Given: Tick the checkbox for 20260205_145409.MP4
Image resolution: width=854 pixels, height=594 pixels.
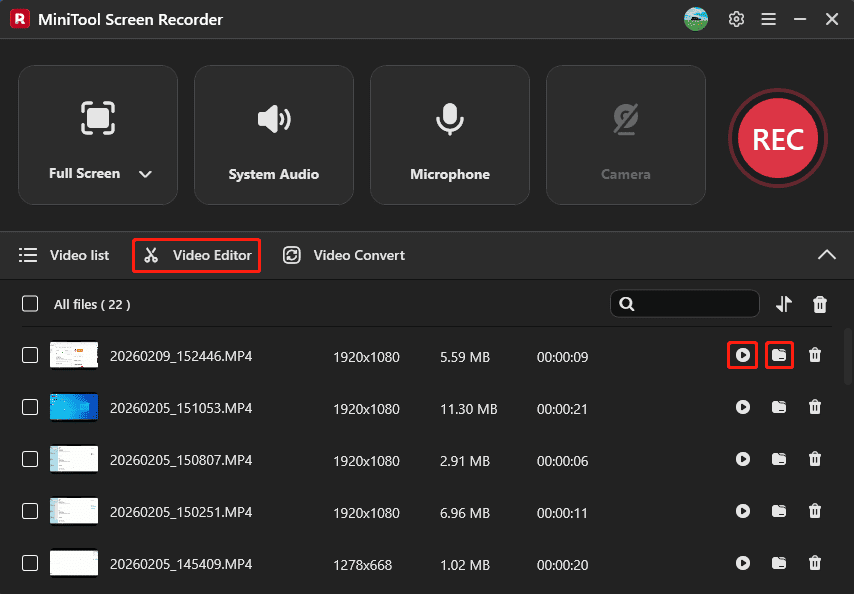Looking at the screenshot, I should click(x=29, y=563).
